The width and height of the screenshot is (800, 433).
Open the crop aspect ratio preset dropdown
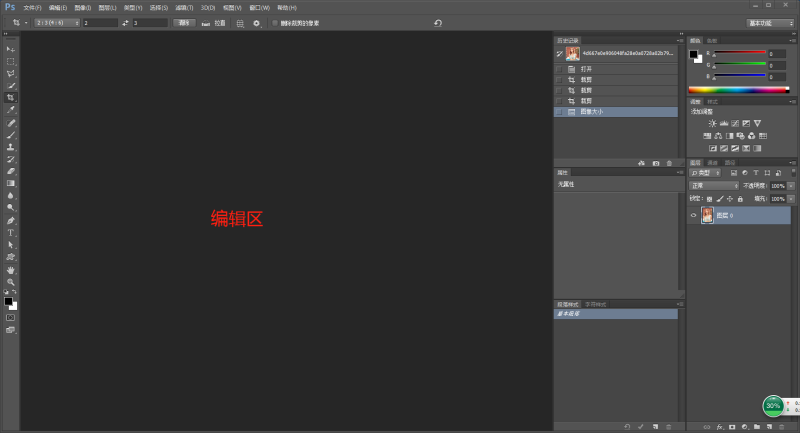pos(56,22)
